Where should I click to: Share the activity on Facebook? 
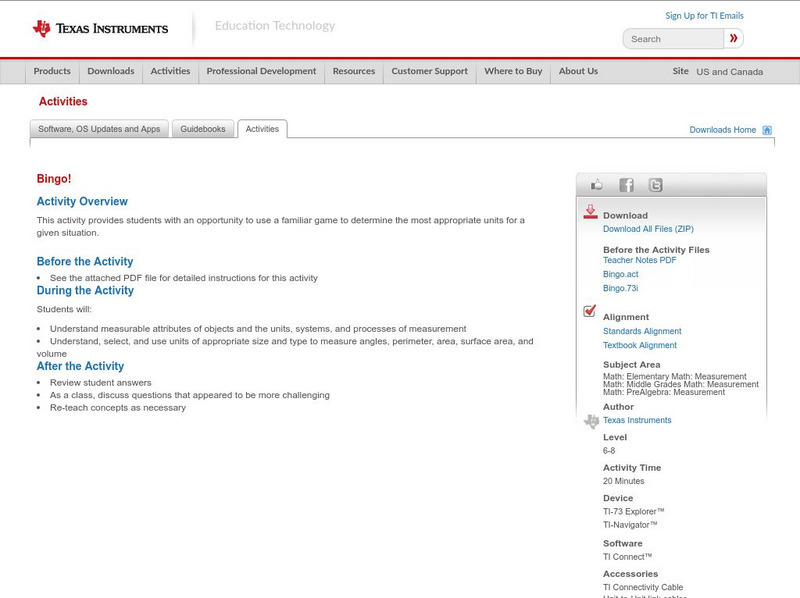(626, 185)
